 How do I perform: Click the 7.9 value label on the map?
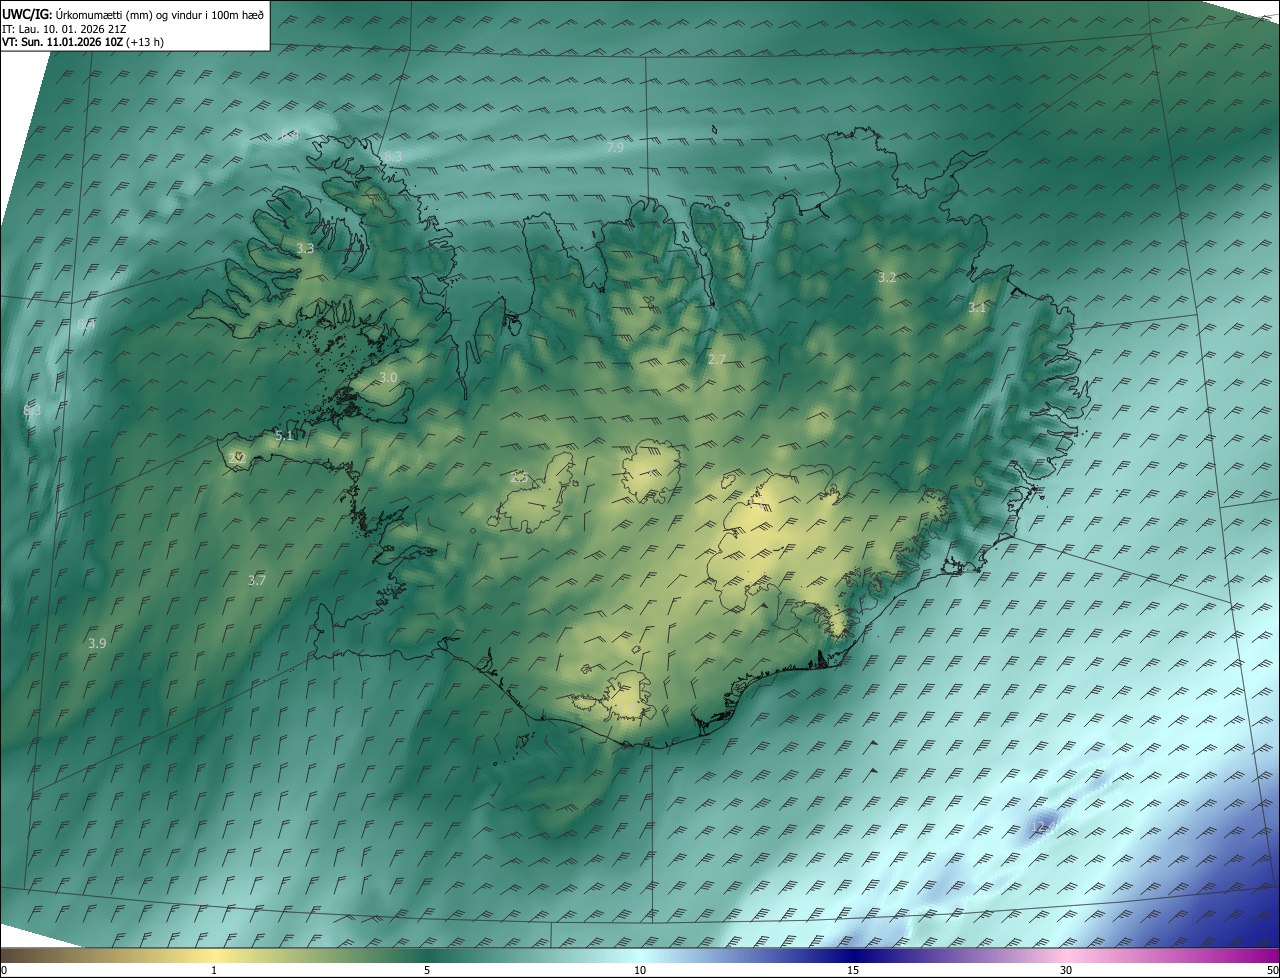[615, 148]
